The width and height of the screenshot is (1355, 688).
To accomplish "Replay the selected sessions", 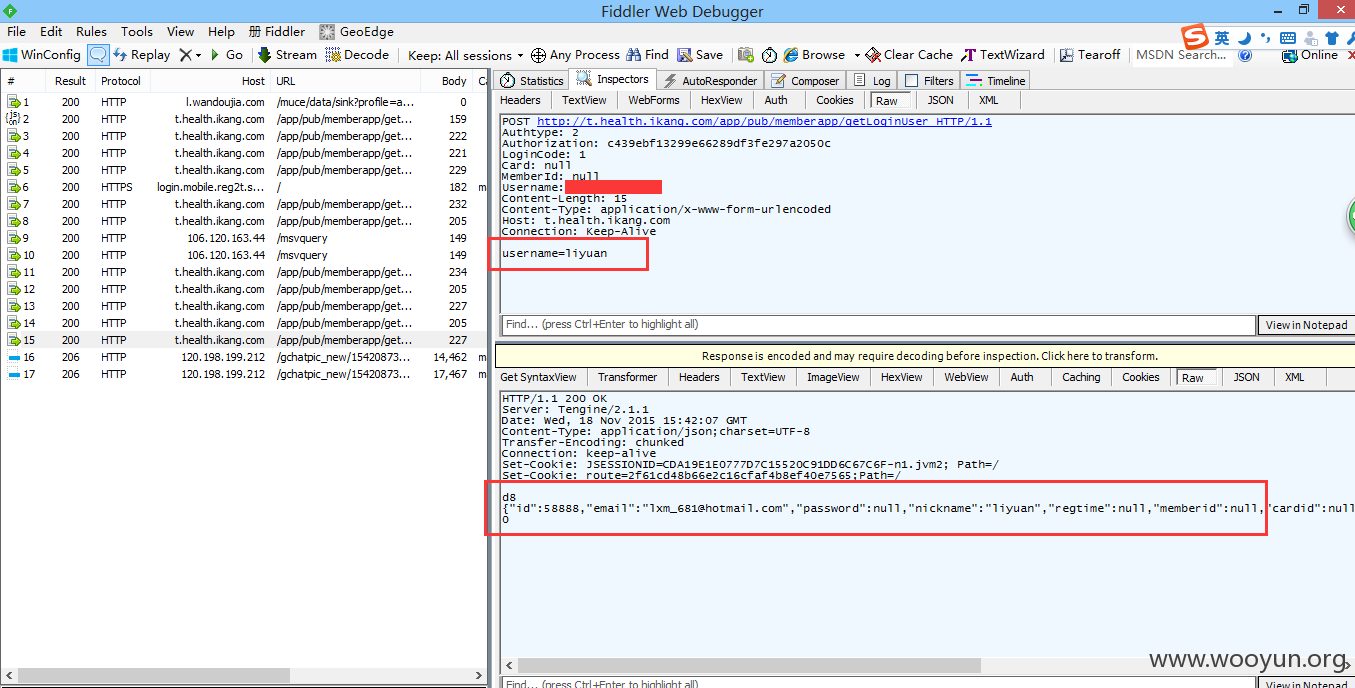I will click(141, 55).
